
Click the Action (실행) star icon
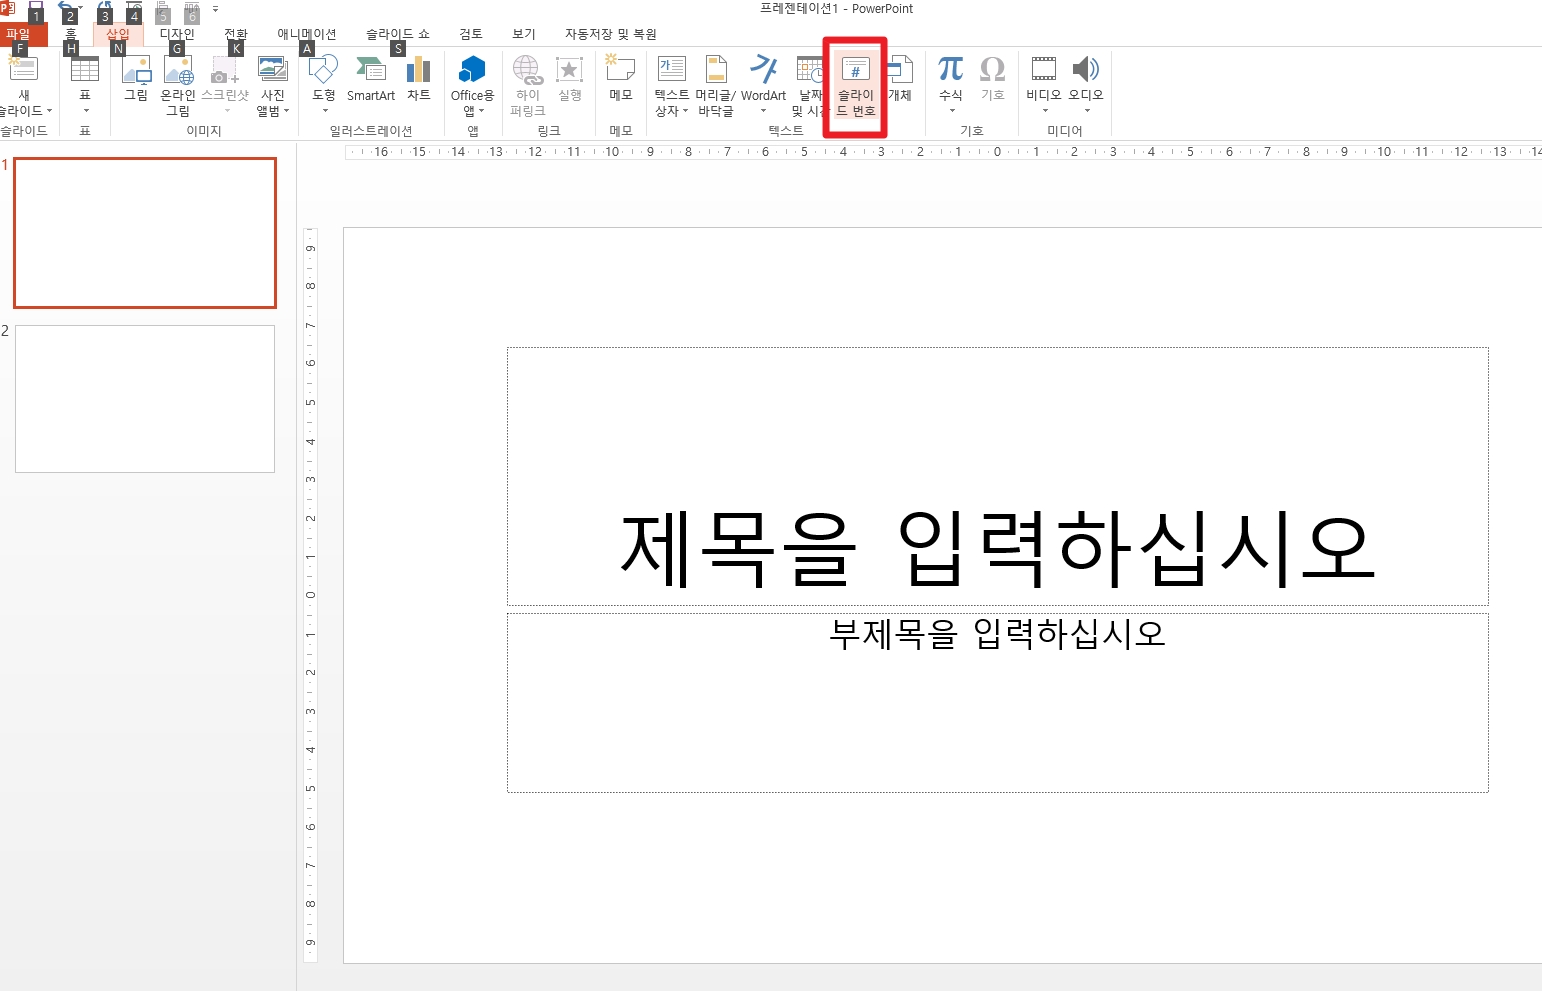[569, 70]
